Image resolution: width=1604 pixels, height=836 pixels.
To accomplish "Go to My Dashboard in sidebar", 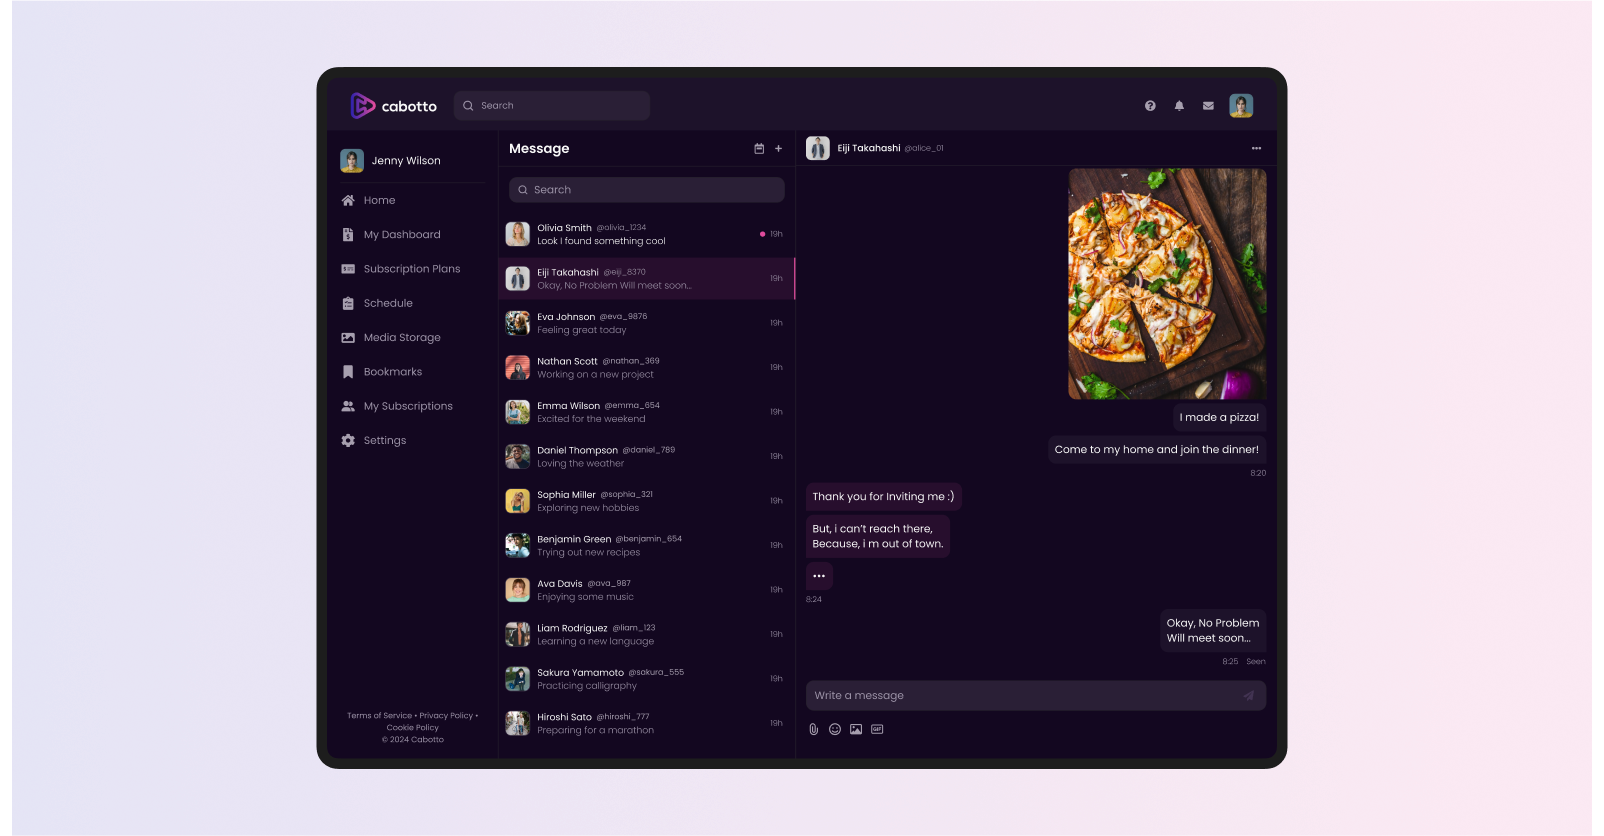I will [401, 235].
